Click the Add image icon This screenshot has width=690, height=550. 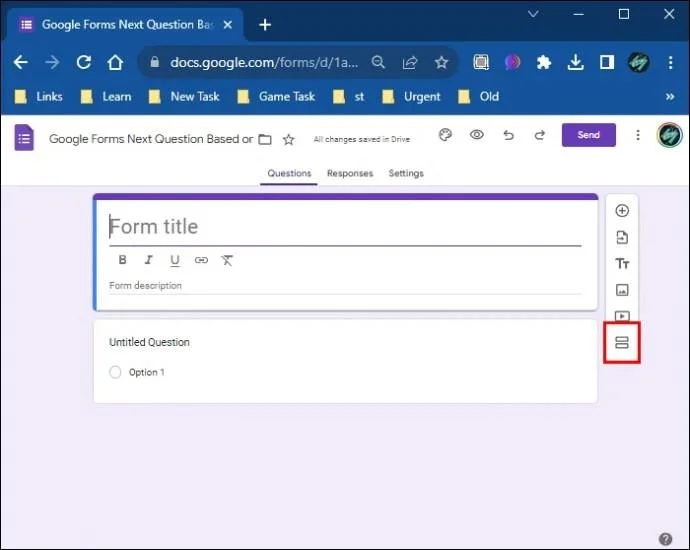pyautogui.click(x=622, y=290)
